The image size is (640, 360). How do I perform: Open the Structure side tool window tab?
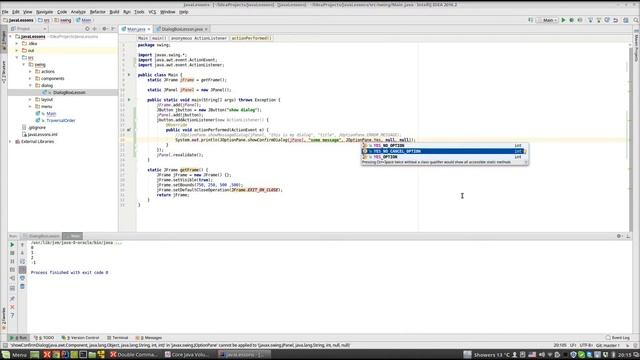pyautogui.click(x=4, y=72)
